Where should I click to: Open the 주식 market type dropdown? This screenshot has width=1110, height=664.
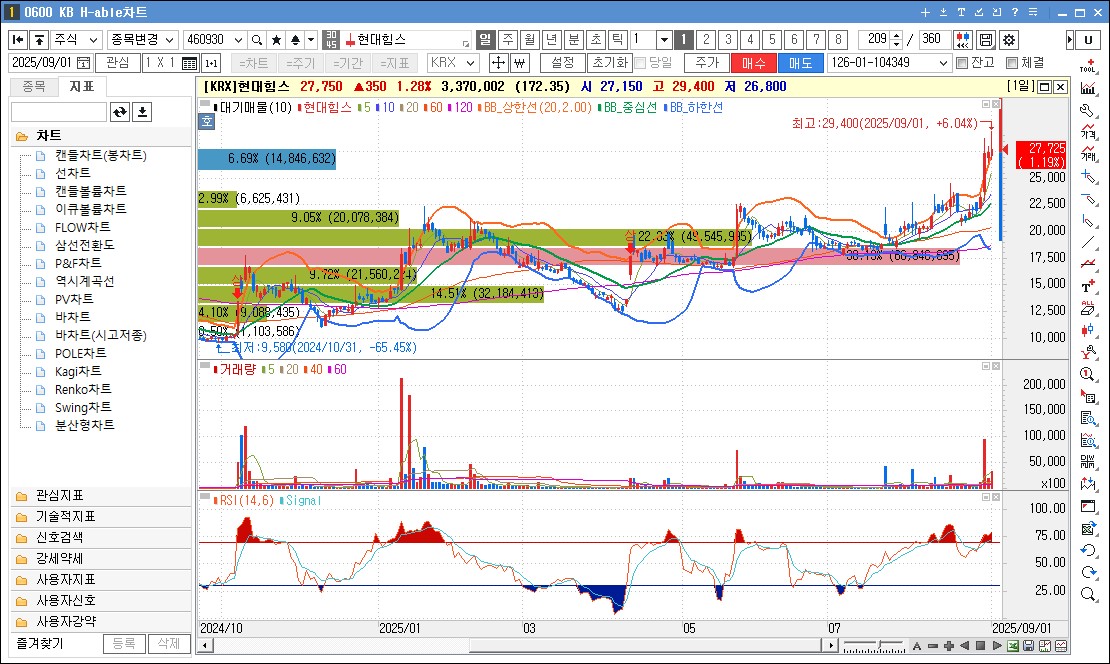77,40
